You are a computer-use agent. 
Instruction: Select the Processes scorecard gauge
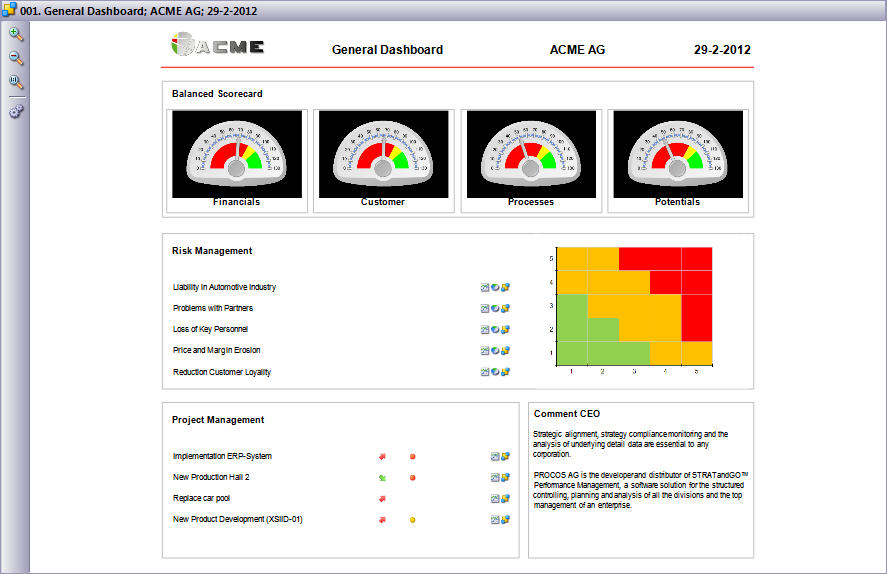click(x=530, y=155)
